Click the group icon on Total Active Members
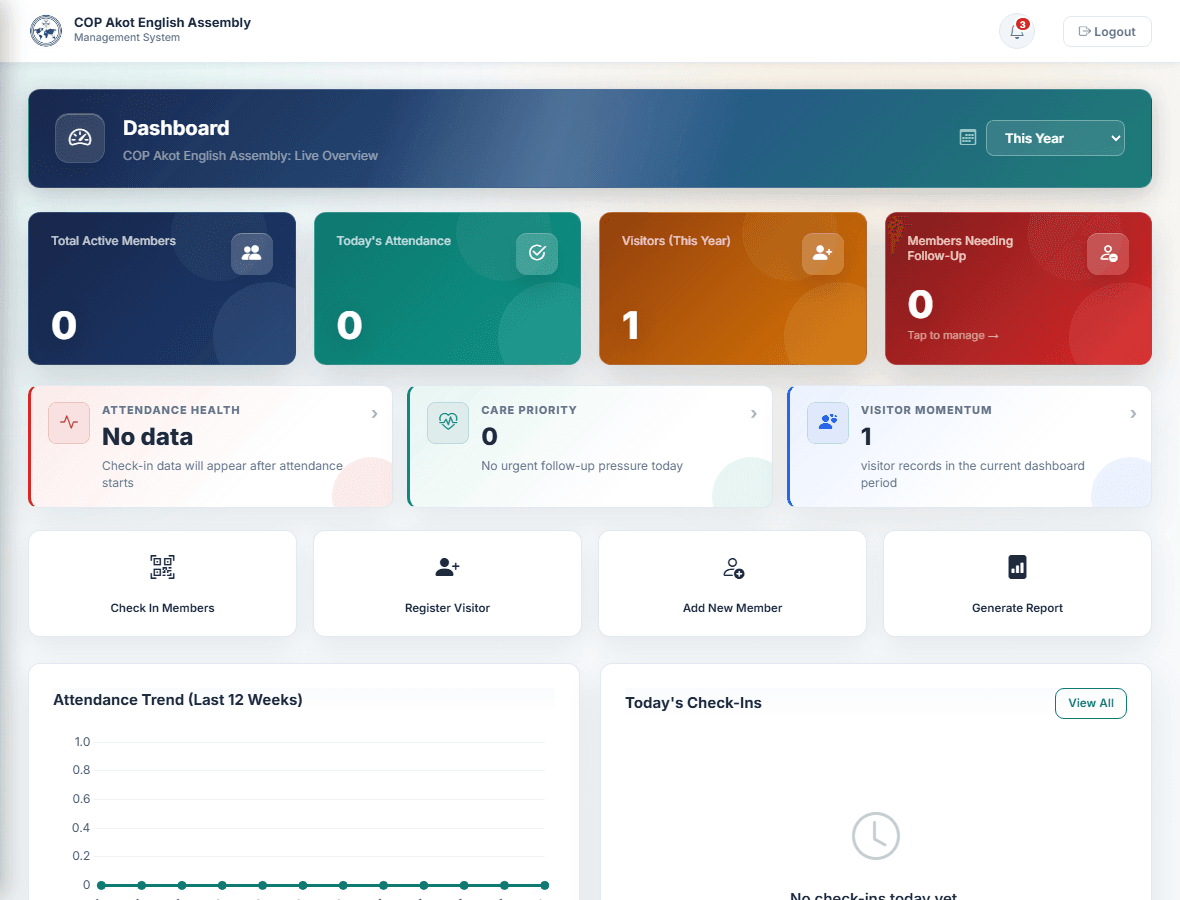The width and height of the screenshot is (1180, 900). [x=251, y=254]
